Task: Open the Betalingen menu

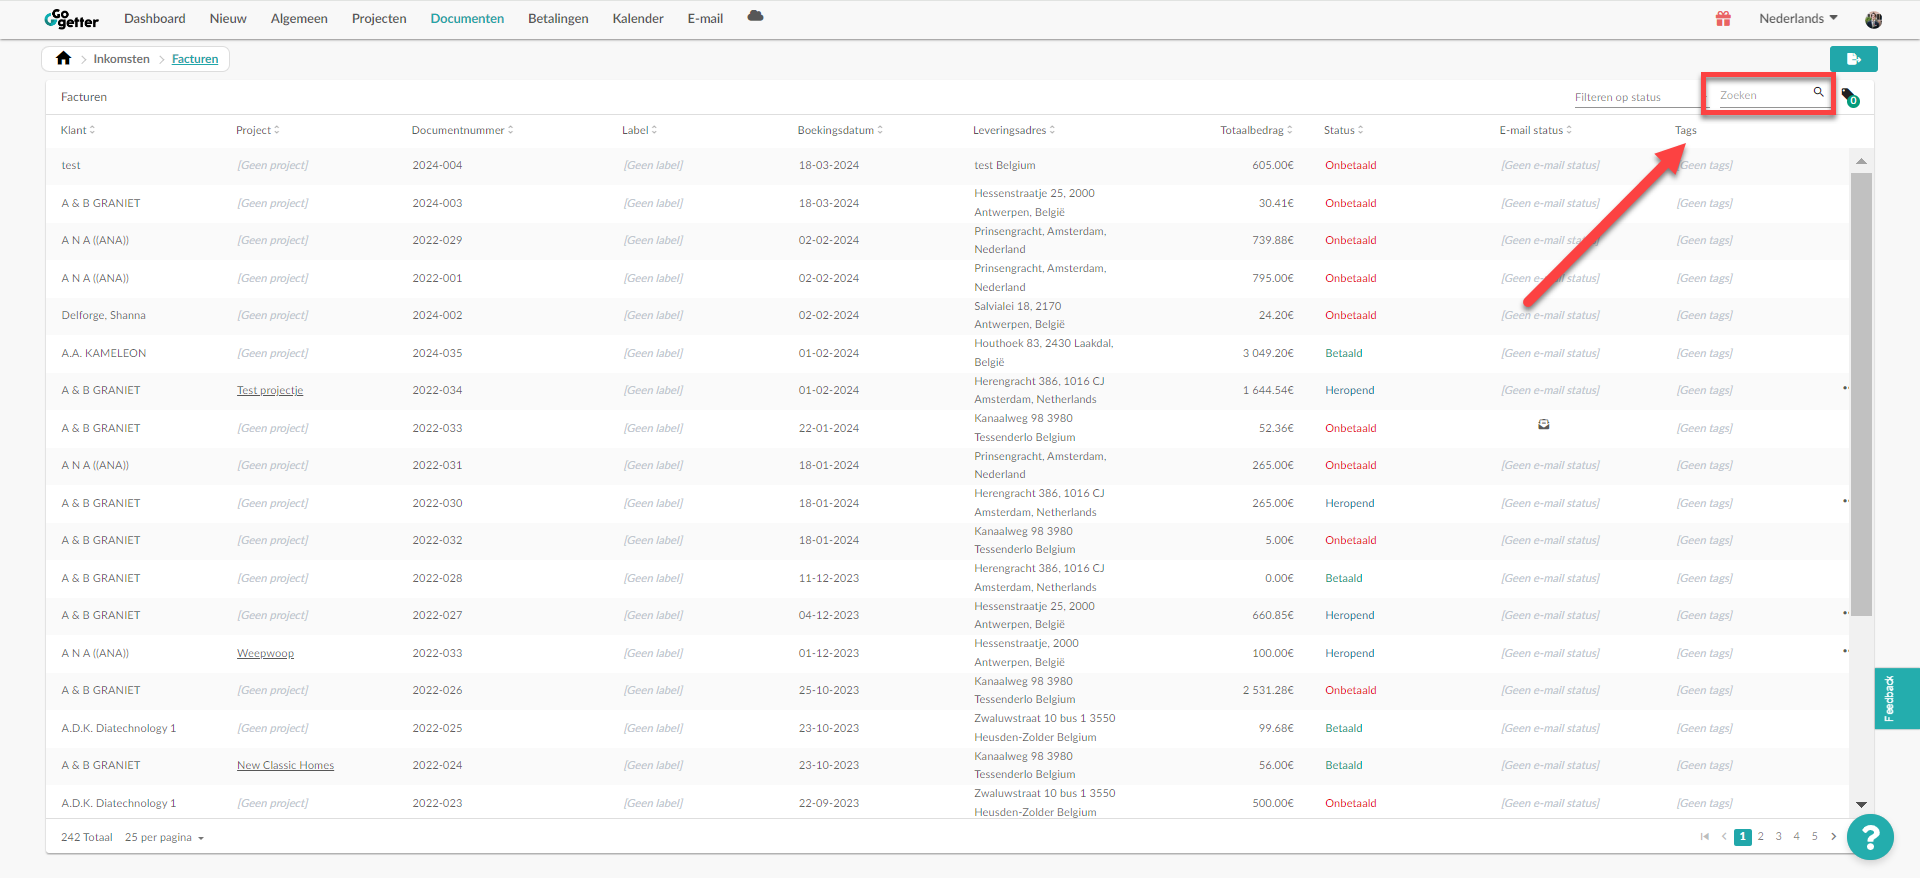Action: [558, 19]
